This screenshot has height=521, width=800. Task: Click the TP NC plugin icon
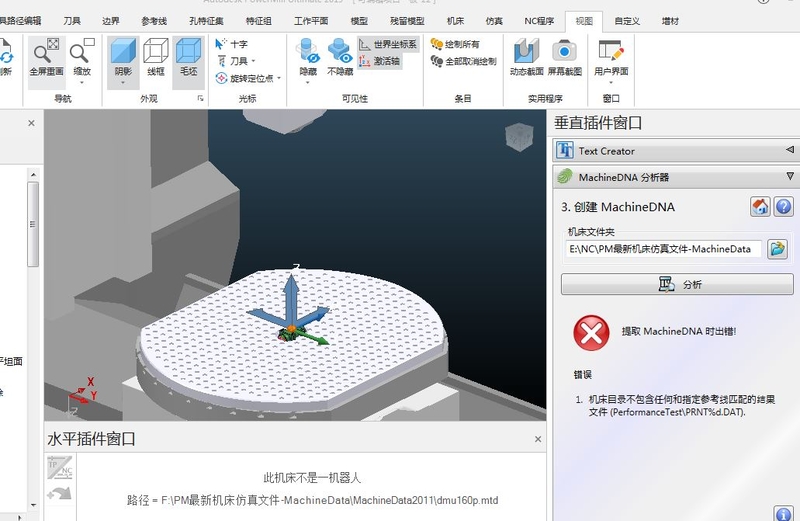[x=60, y=467]
